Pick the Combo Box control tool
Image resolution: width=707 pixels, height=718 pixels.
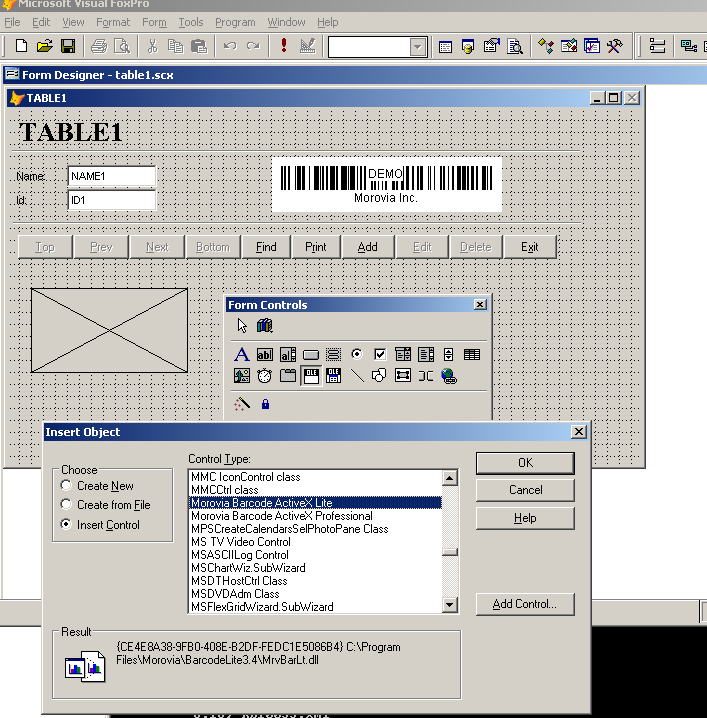coord(402,354)
